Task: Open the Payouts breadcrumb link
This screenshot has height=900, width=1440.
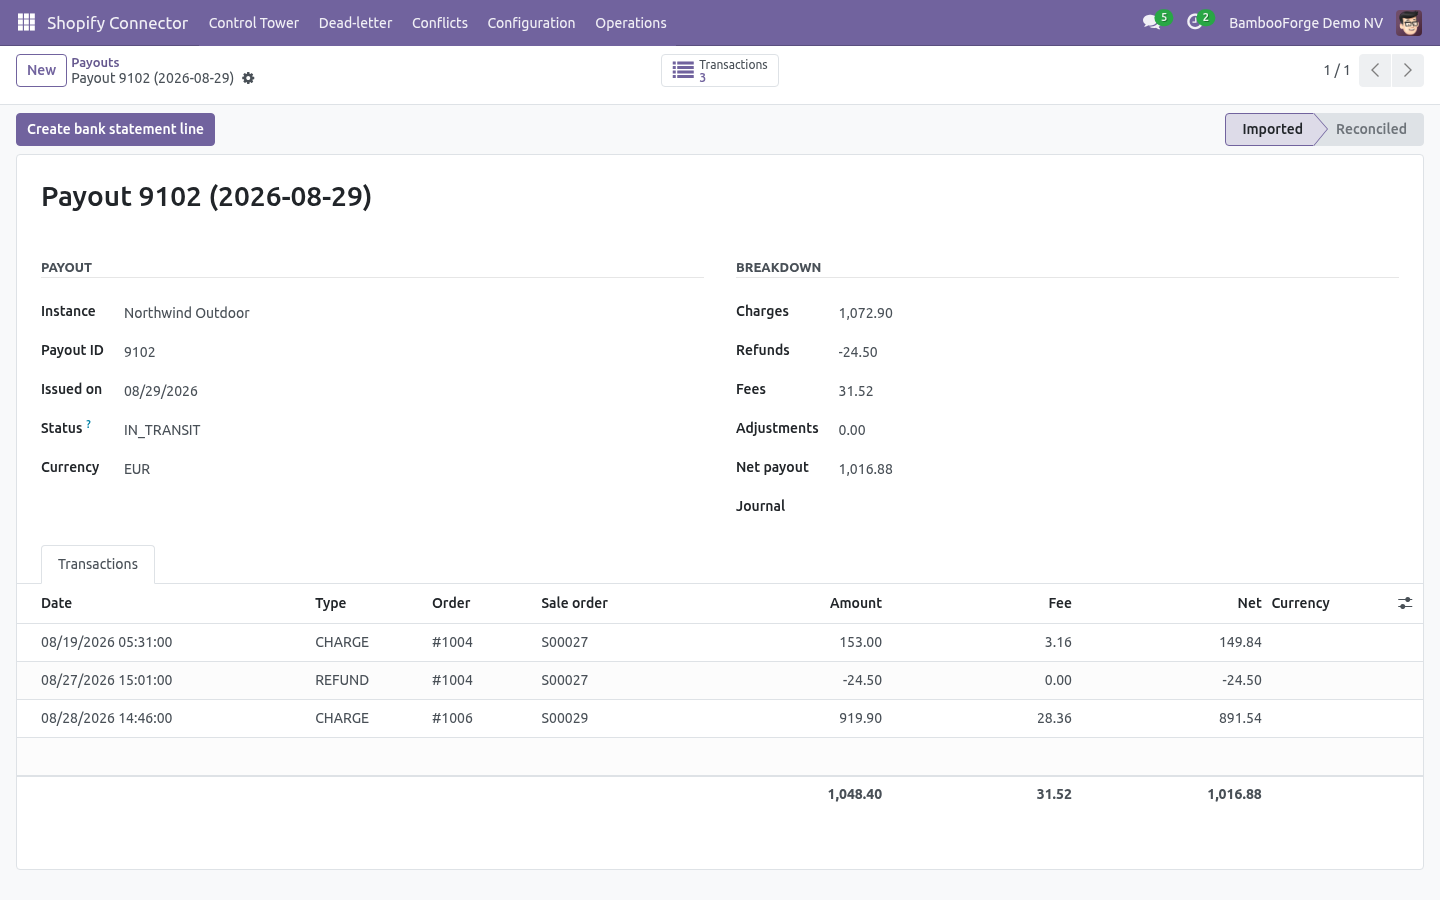Action: (x=95, y=62)
